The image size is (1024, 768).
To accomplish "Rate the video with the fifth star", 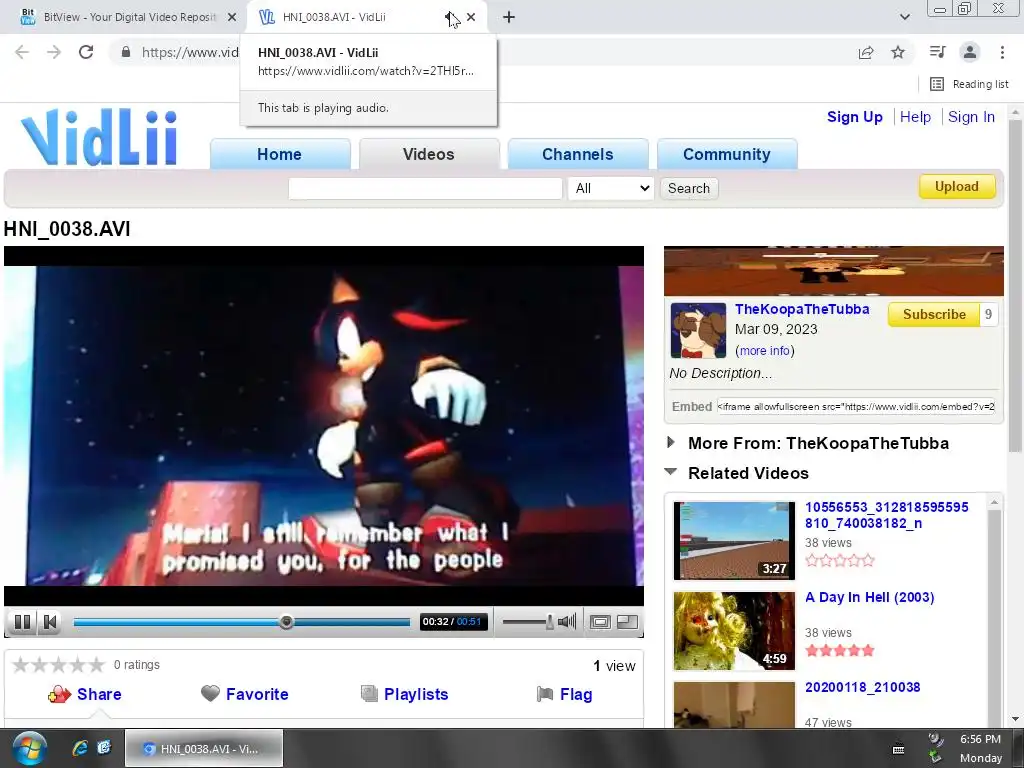I will pyautogui.click(x=97, y=665).
